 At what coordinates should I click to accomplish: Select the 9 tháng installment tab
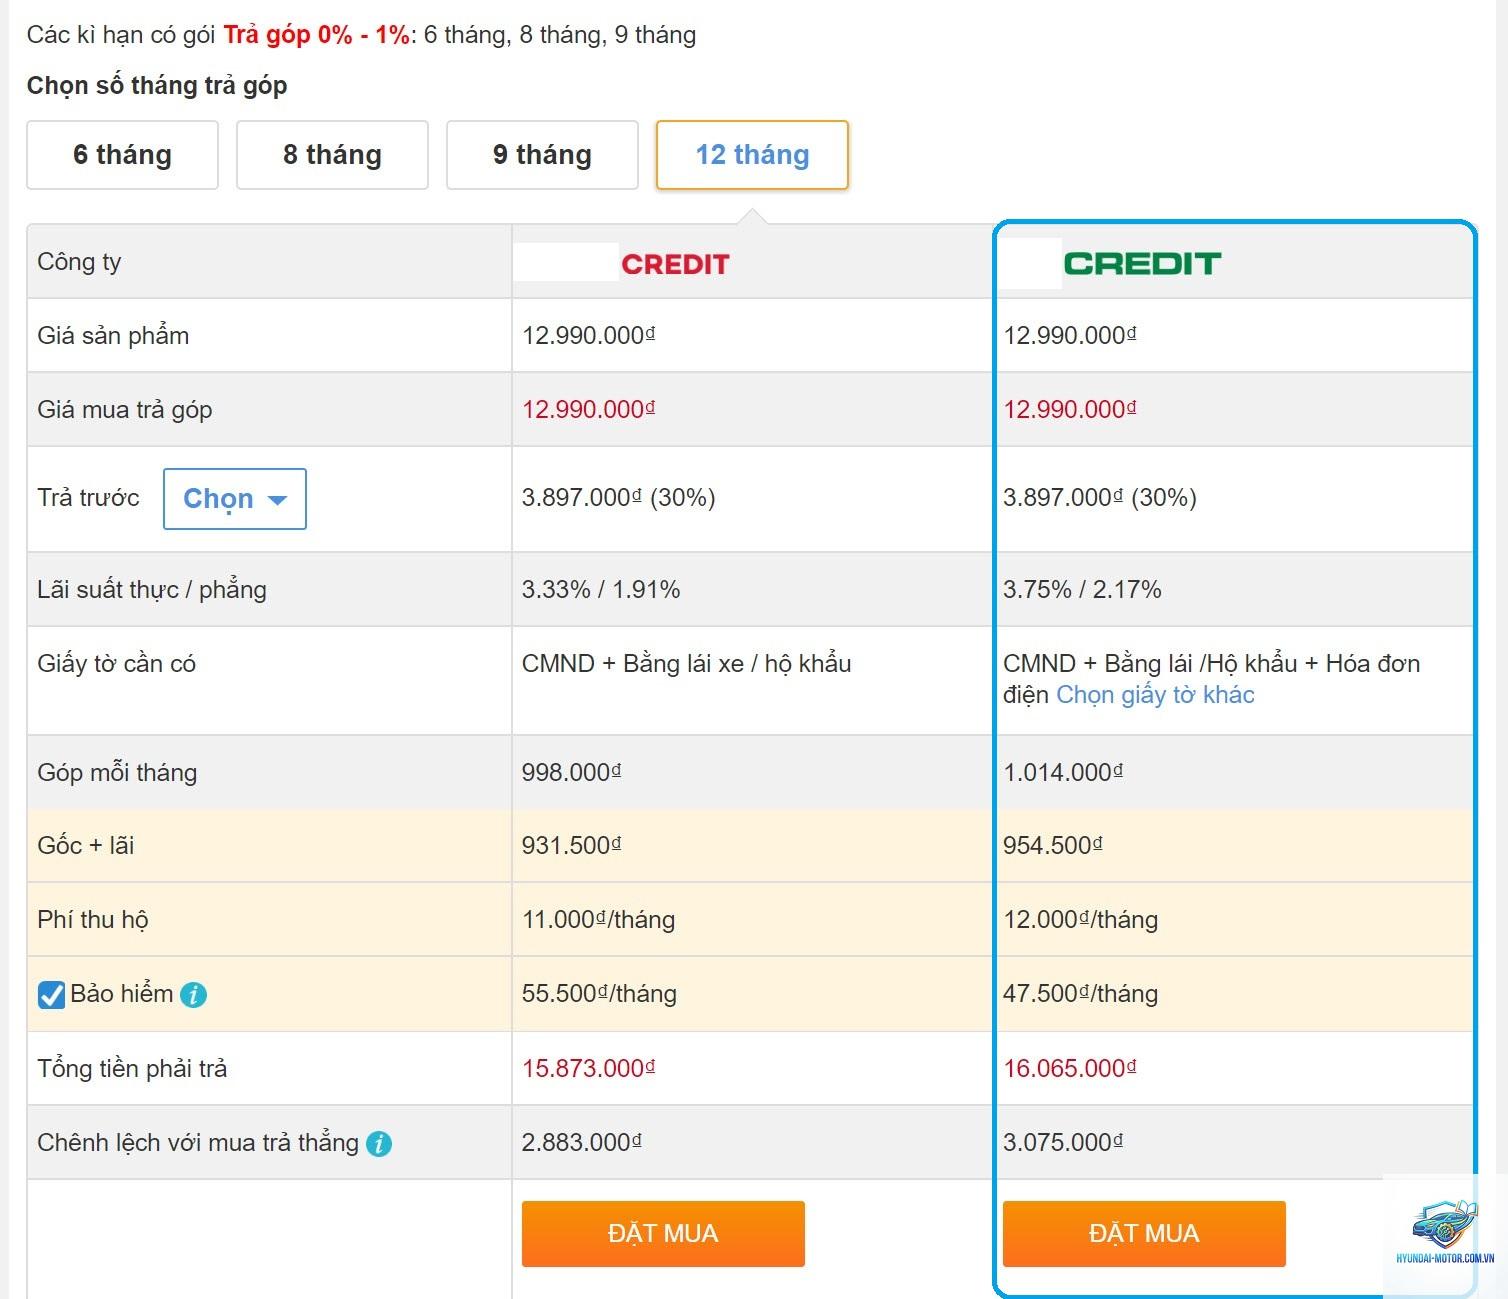(x=542, y=155)
